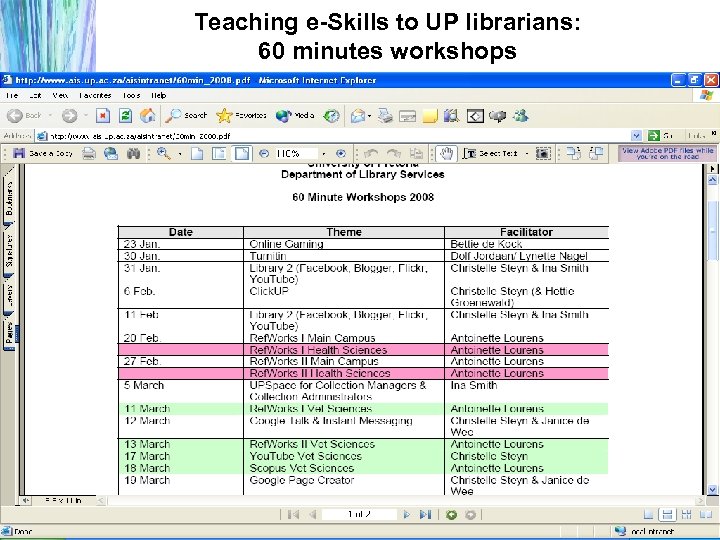Go to previous page arrow
The height and width of the screenshot is (540, 720).
[x=313, y=514]
